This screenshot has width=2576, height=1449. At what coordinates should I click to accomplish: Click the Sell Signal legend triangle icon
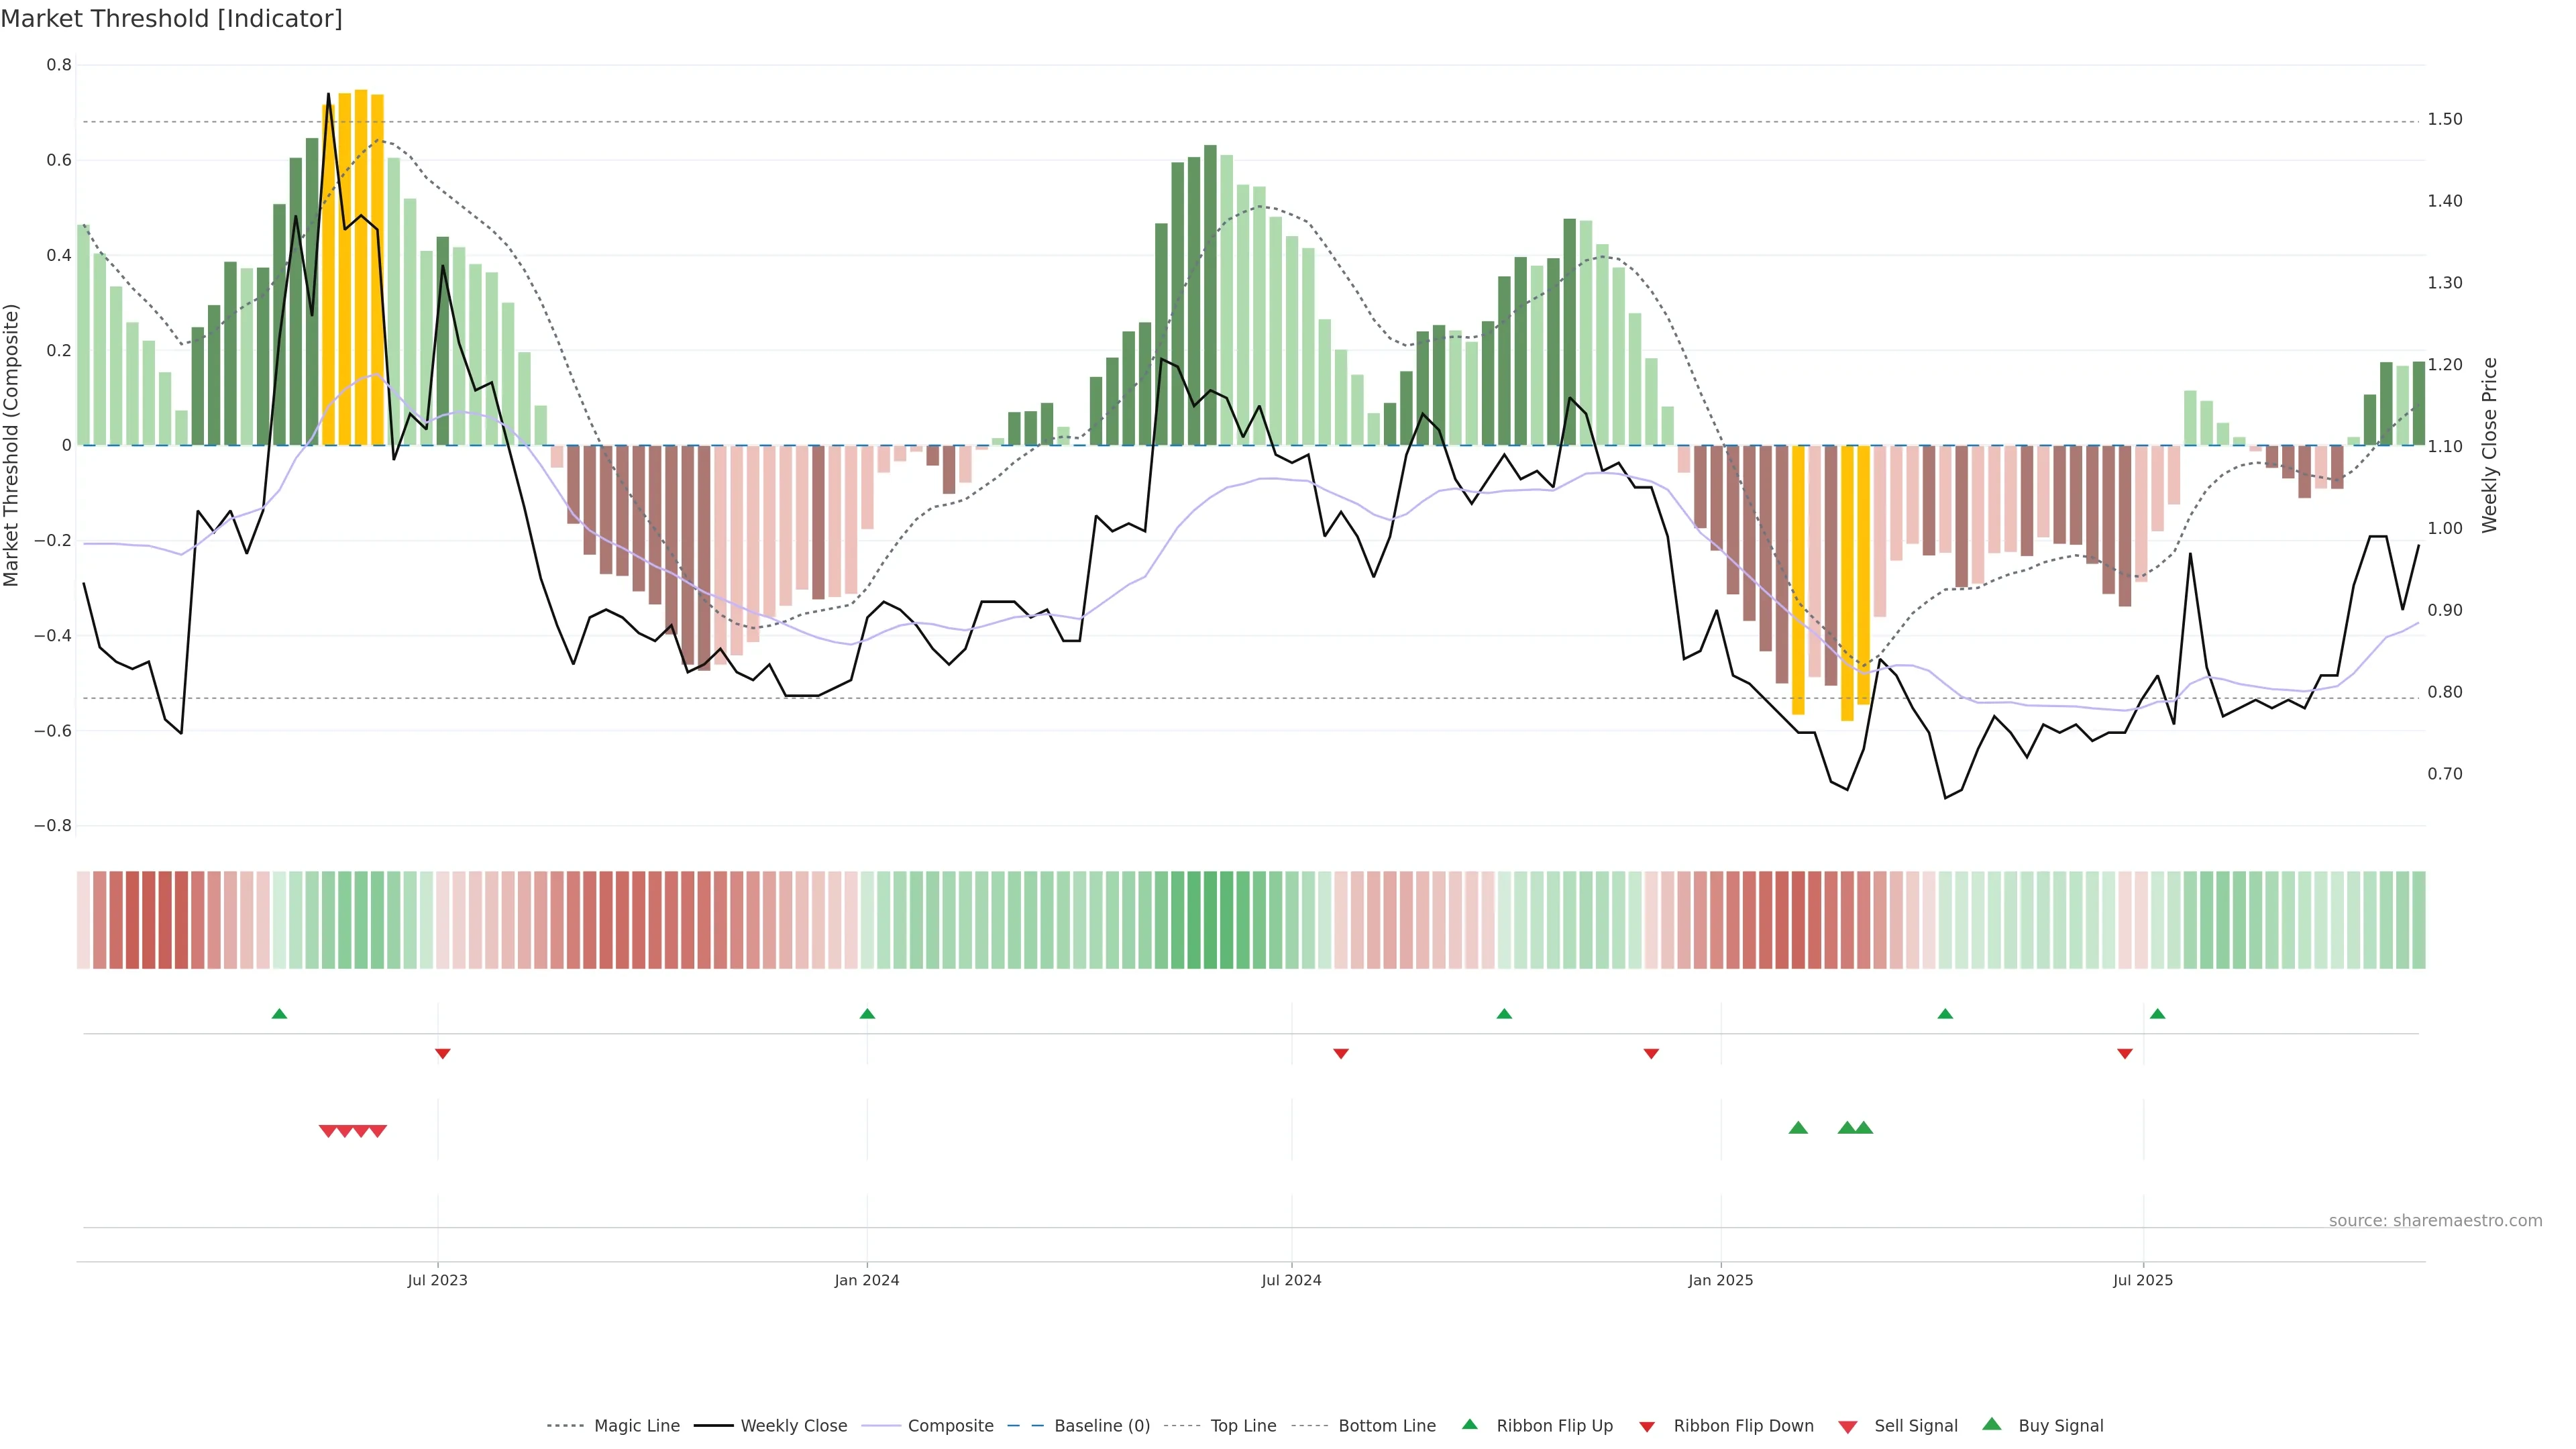click(x=1847, y=1427)
